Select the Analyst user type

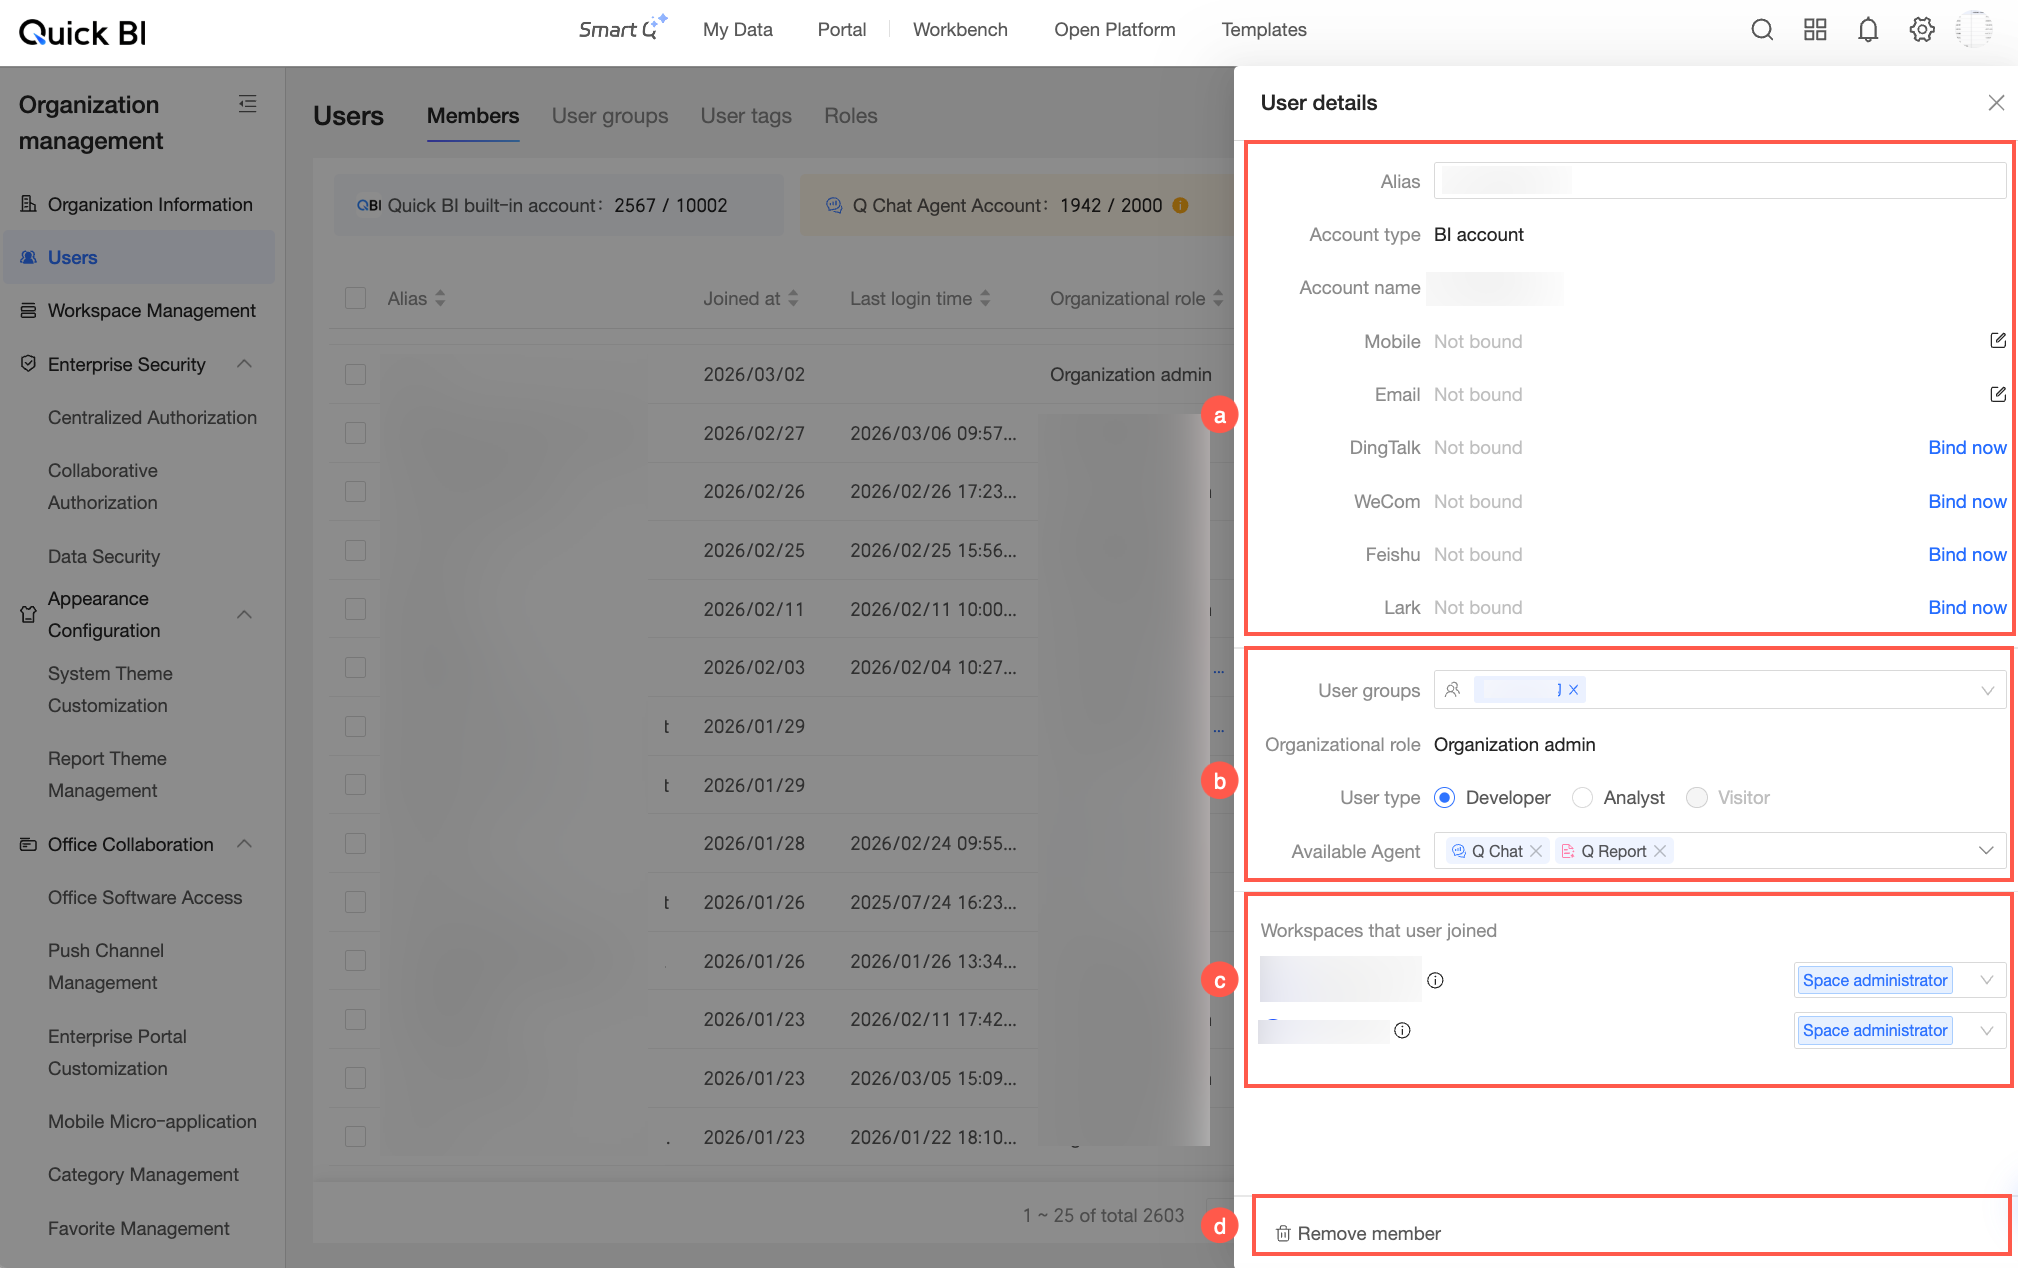pyautogui.click(x=1582, y=797)
